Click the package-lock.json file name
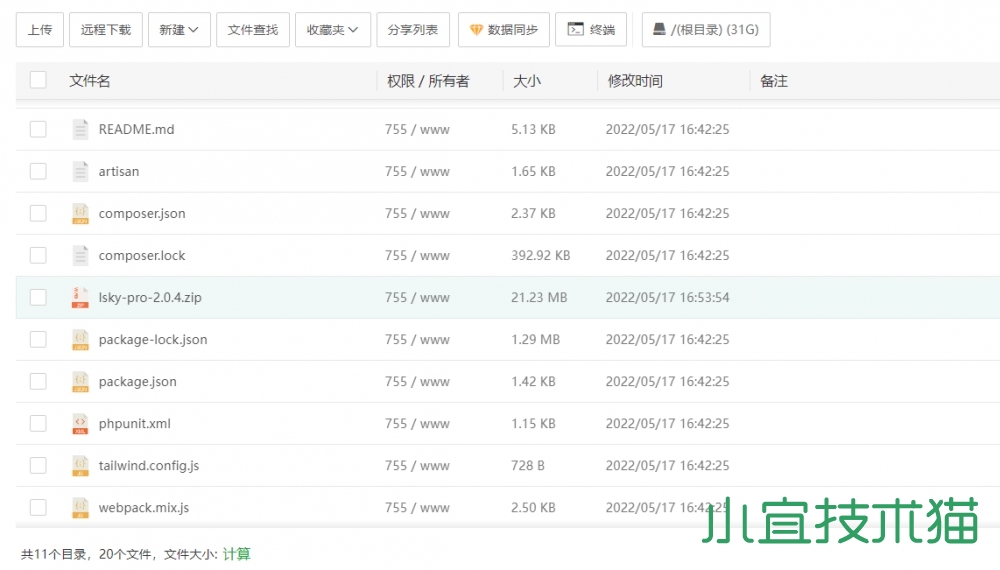 (x=153, y=340)
